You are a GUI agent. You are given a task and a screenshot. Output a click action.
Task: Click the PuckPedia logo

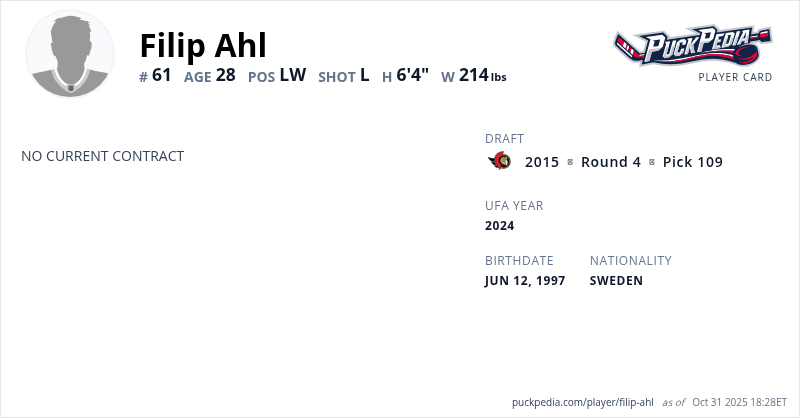coord(692,45)
